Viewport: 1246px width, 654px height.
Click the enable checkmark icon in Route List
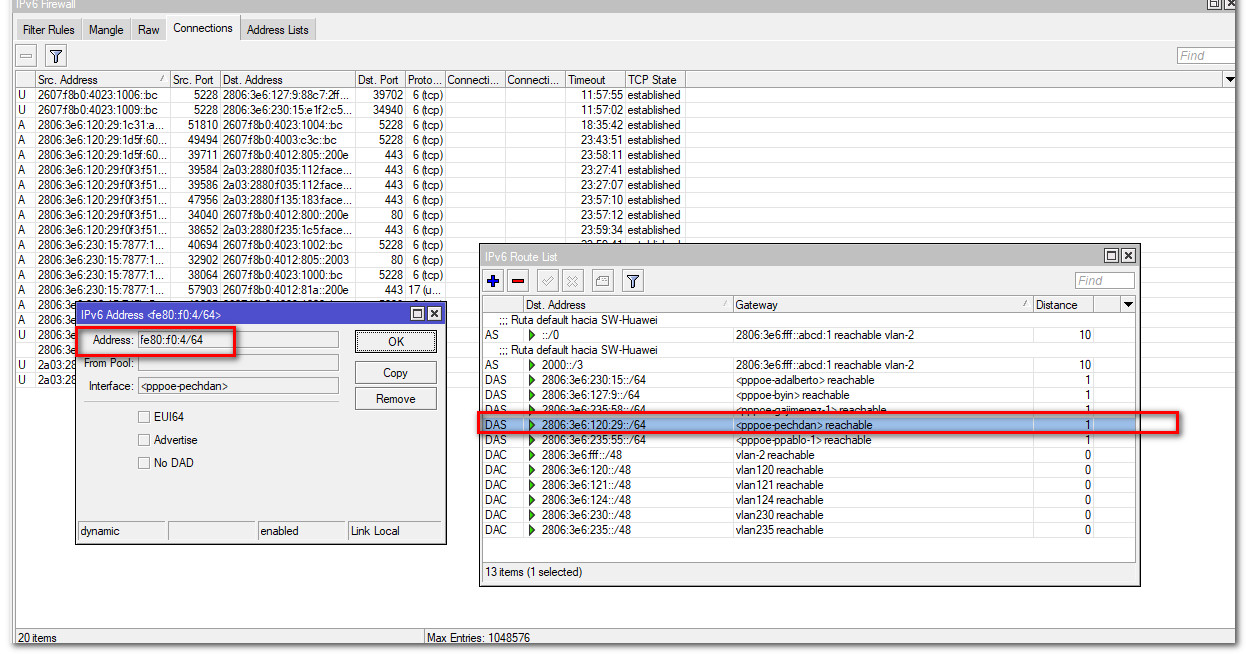coord(548,281)
